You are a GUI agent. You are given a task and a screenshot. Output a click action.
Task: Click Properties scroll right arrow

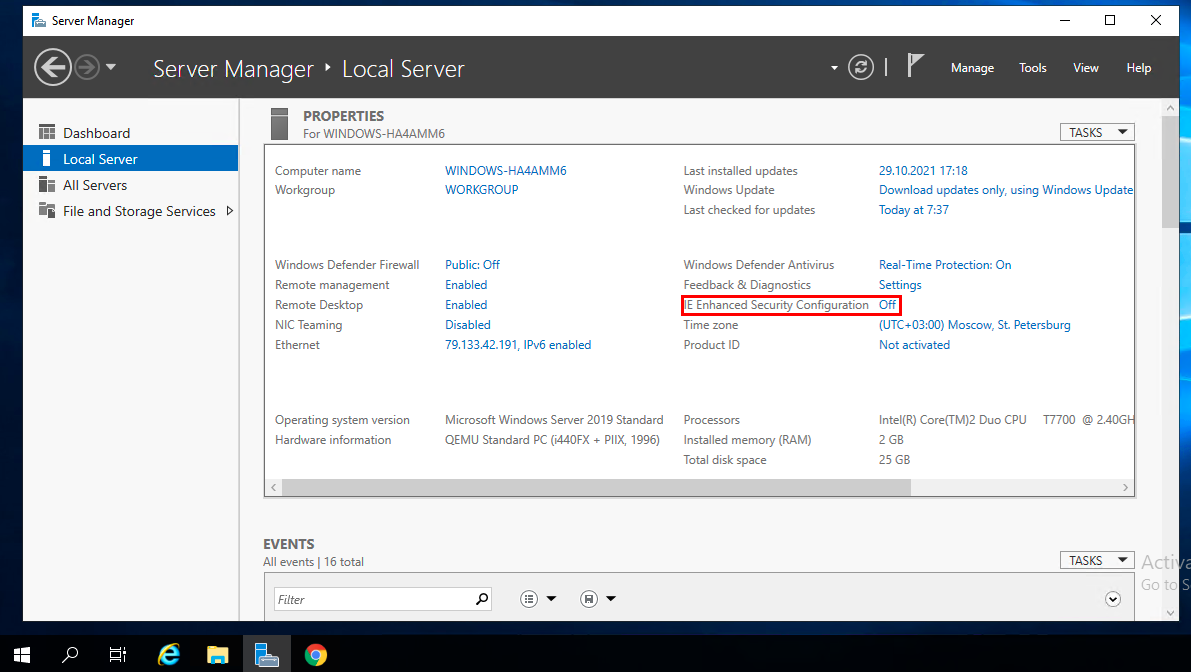pyautogui.click(x=1126, y=487)
